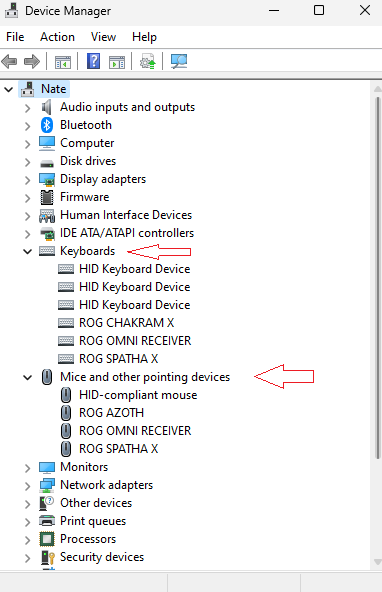
Task: Expand the Display adapters chevron
Action: [27, 180]
